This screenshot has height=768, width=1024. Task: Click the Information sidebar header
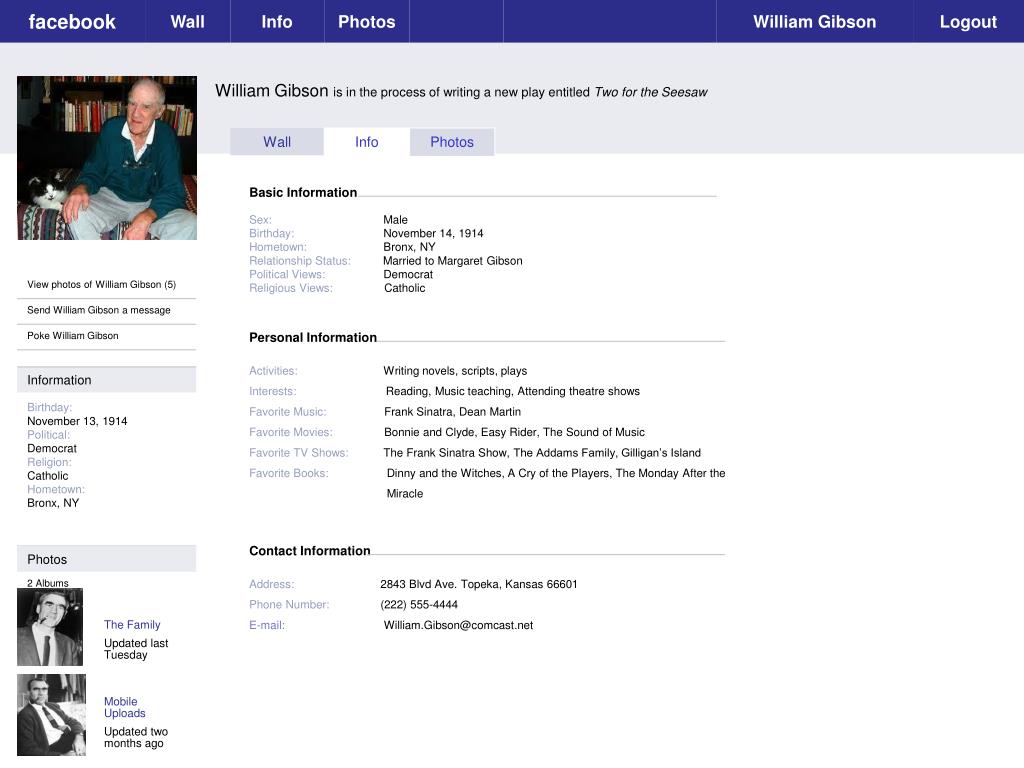(106, 380)
